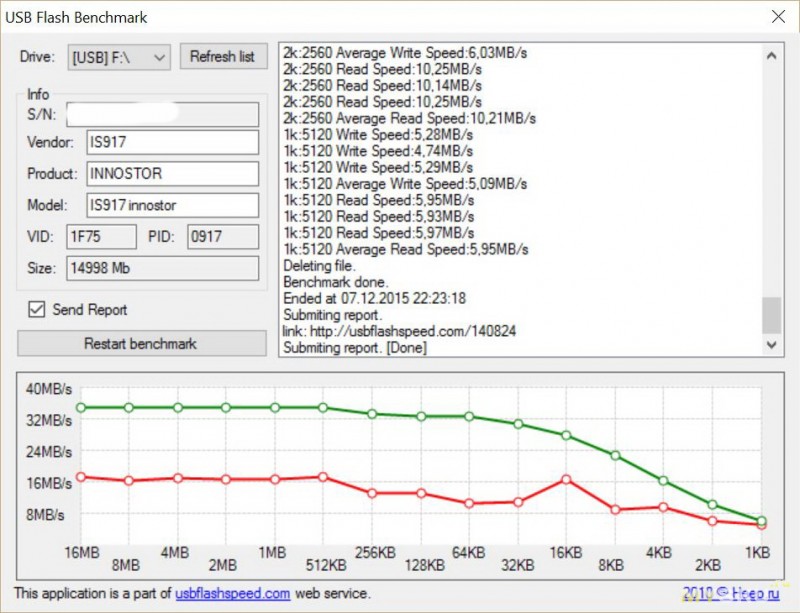Click the Size field showing 14998 Mb

click(x=163, y=268)
